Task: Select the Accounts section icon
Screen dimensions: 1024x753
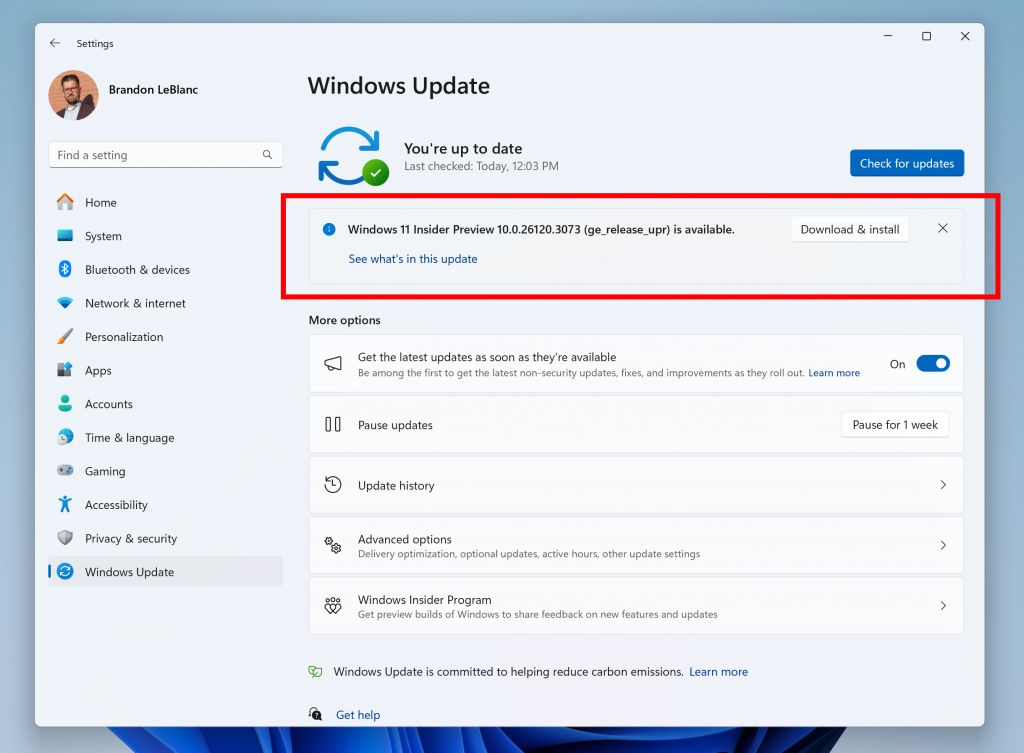Action: point(68,404)
